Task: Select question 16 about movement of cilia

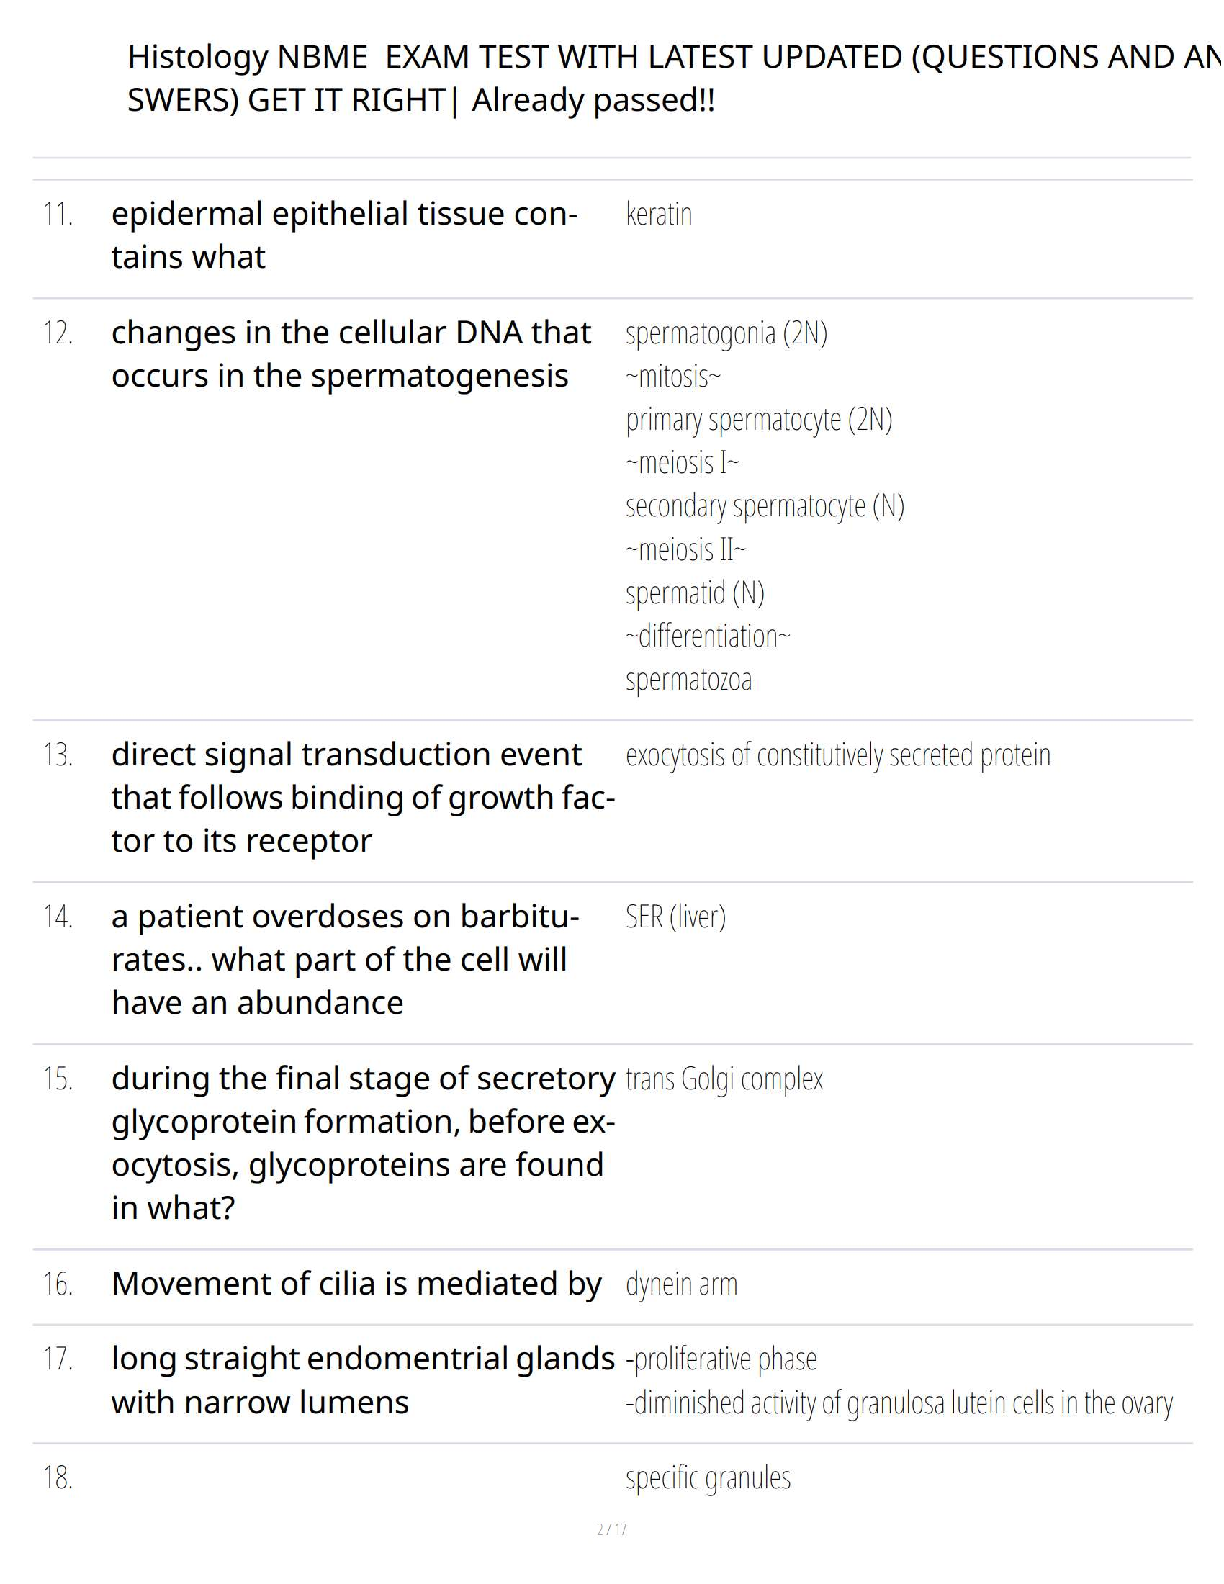Action: 356,1283
